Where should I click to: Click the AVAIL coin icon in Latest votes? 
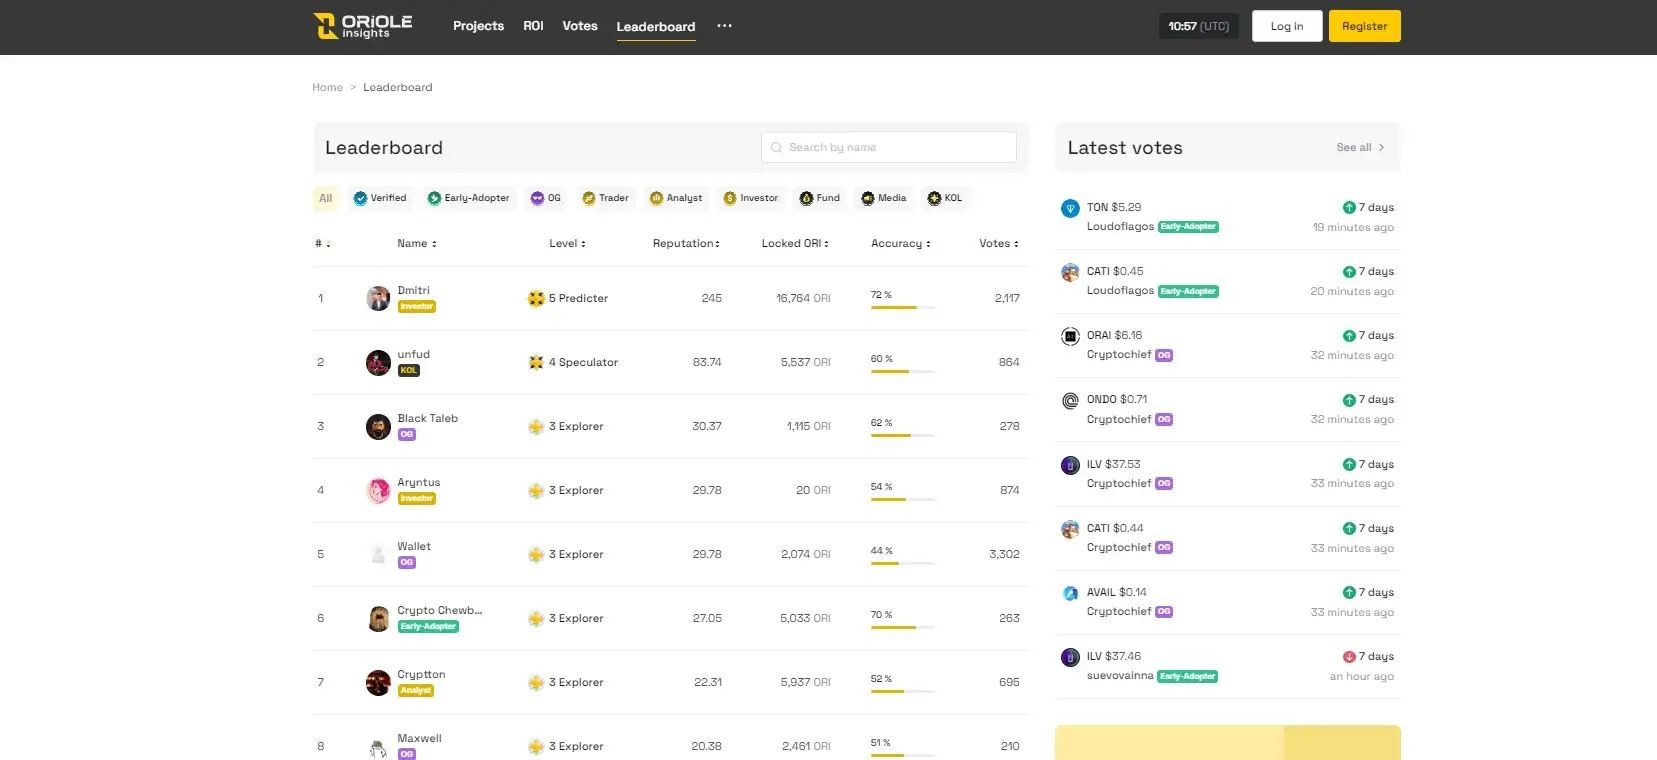coord(1070,593)
